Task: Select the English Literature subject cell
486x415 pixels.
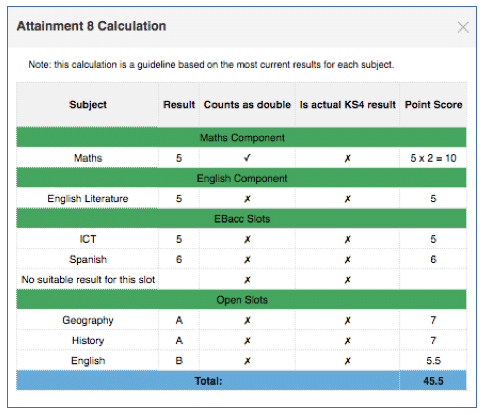Action: 88,199
